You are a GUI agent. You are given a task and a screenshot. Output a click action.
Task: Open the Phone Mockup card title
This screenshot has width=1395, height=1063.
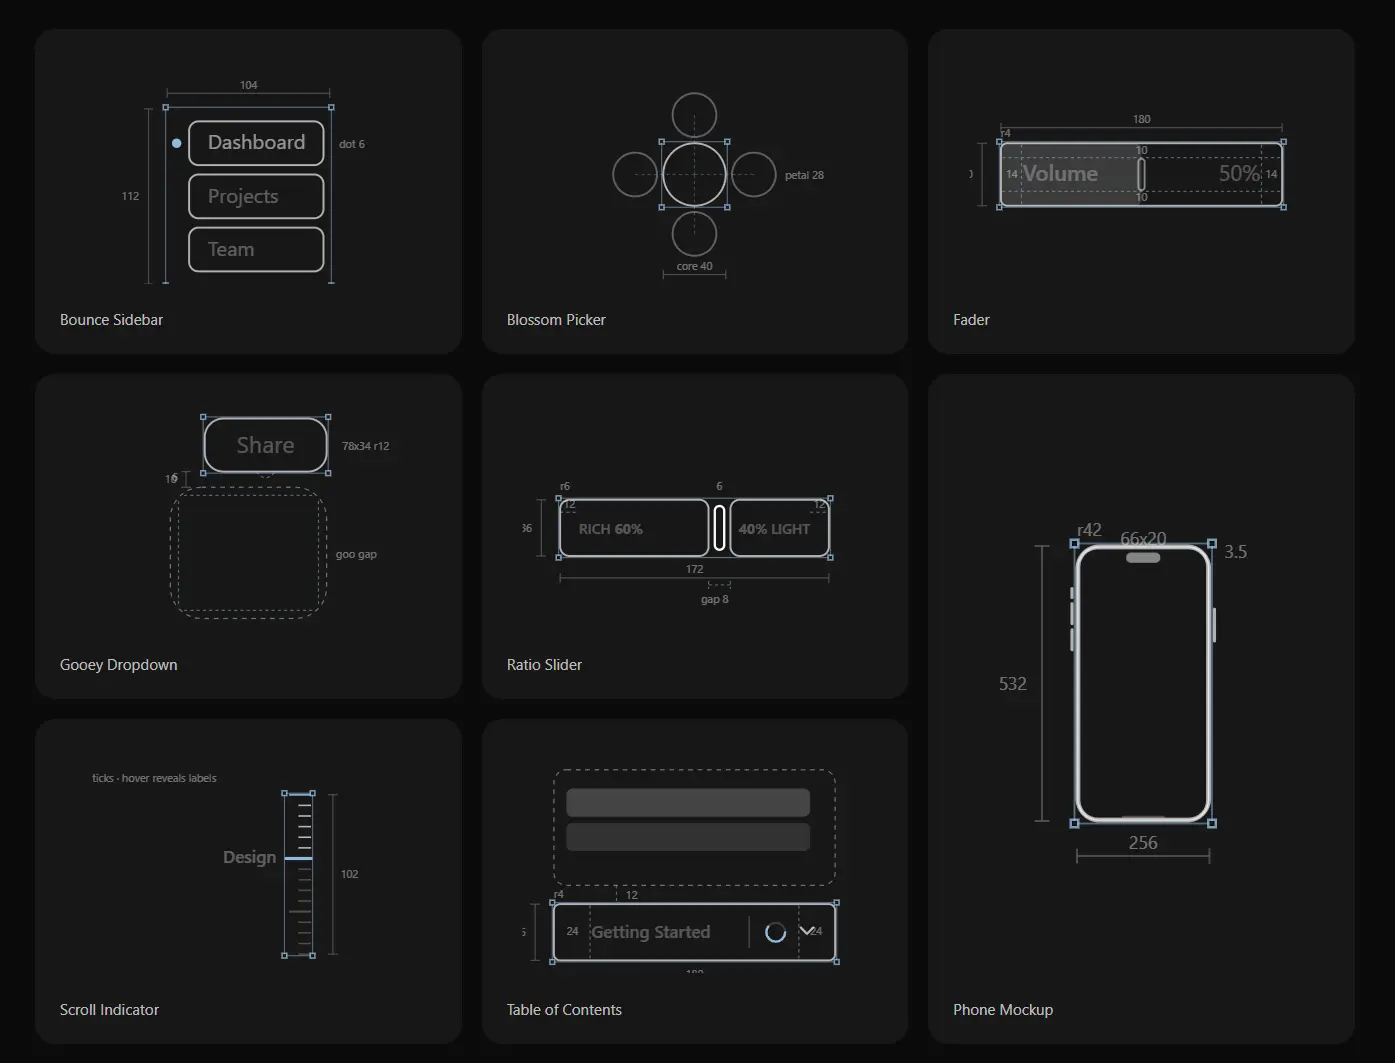(x=1003, y=1010)
